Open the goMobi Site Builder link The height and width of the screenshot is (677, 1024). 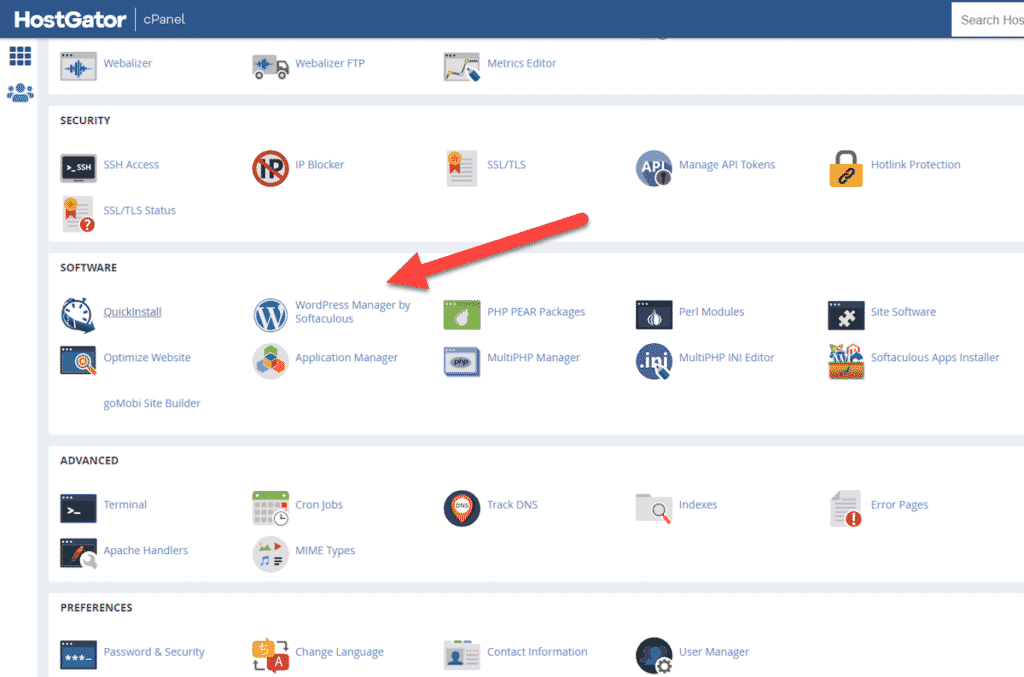point(152,403)
